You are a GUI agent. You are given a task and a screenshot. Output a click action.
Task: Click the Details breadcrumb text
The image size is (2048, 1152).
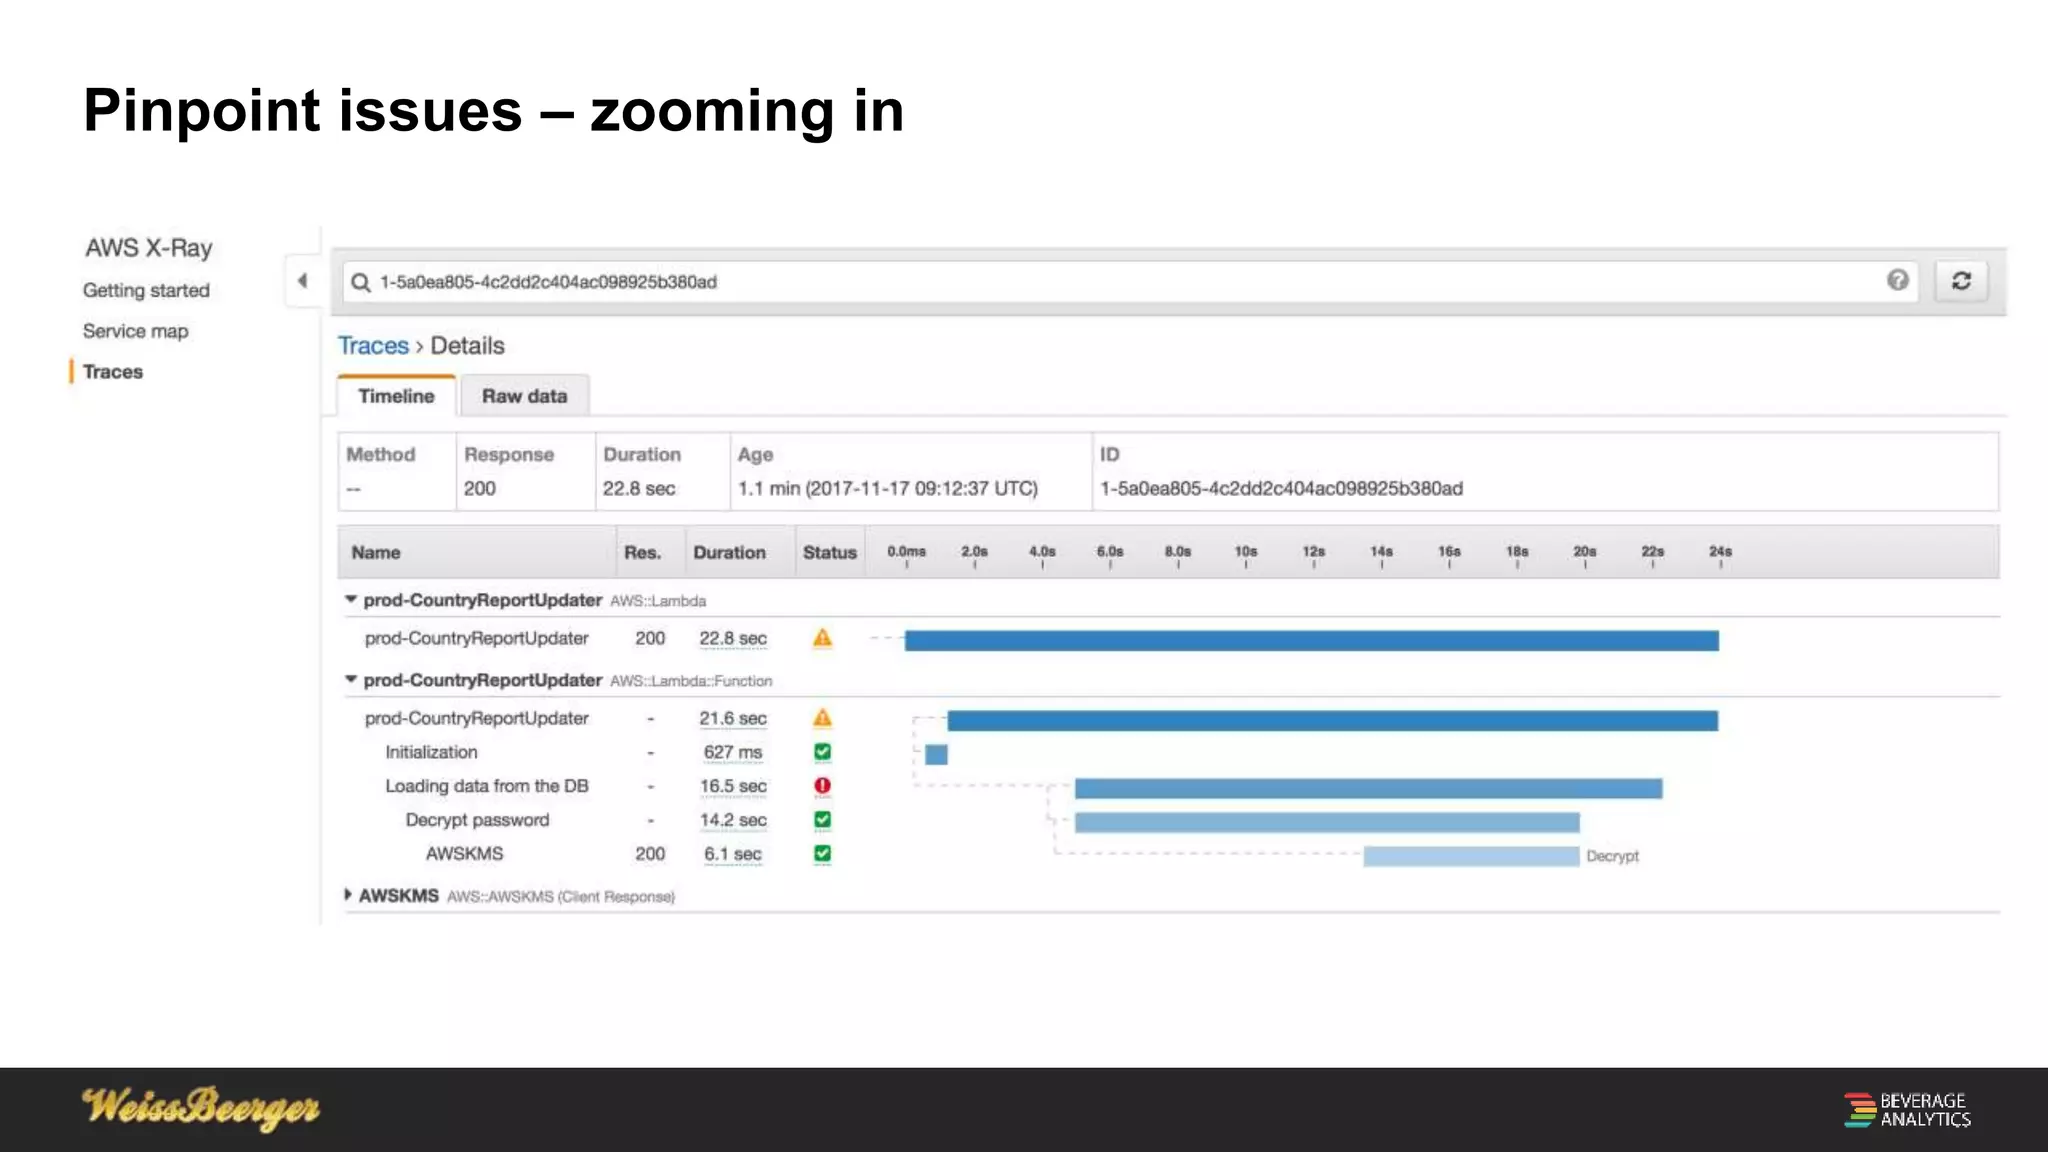pos(467,345)
